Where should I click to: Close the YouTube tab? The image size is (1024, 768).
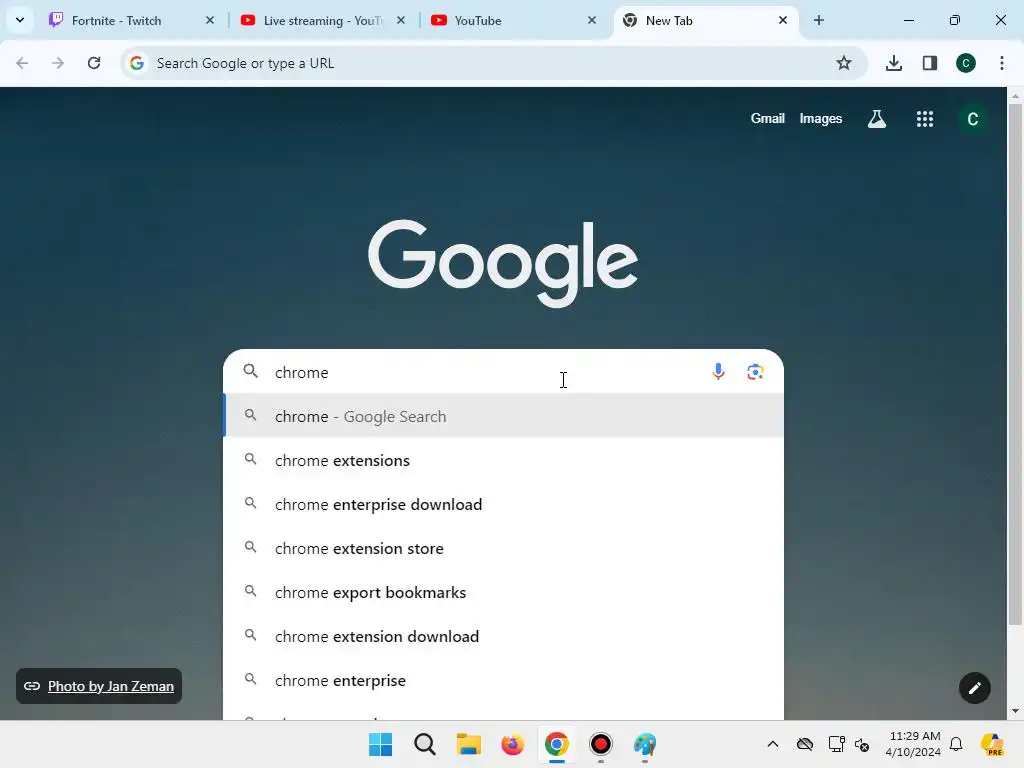coord(592,20)
